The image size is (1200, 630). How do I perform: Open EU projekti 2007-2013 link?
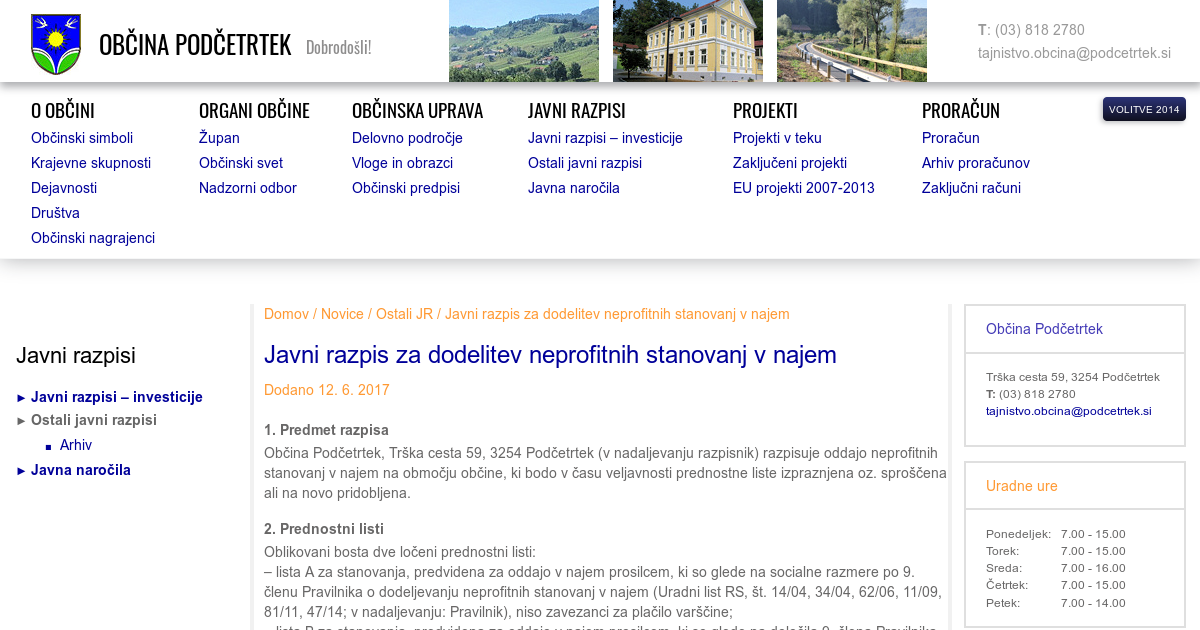(x=803, y=188)
